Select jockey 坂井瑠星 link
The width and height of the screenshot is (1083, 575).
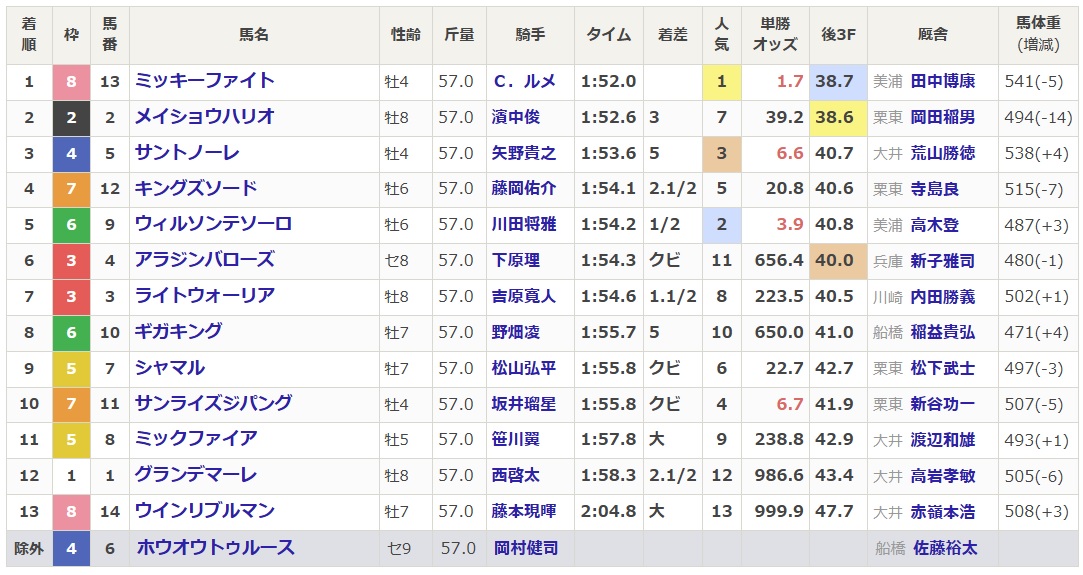pos(523,404)
